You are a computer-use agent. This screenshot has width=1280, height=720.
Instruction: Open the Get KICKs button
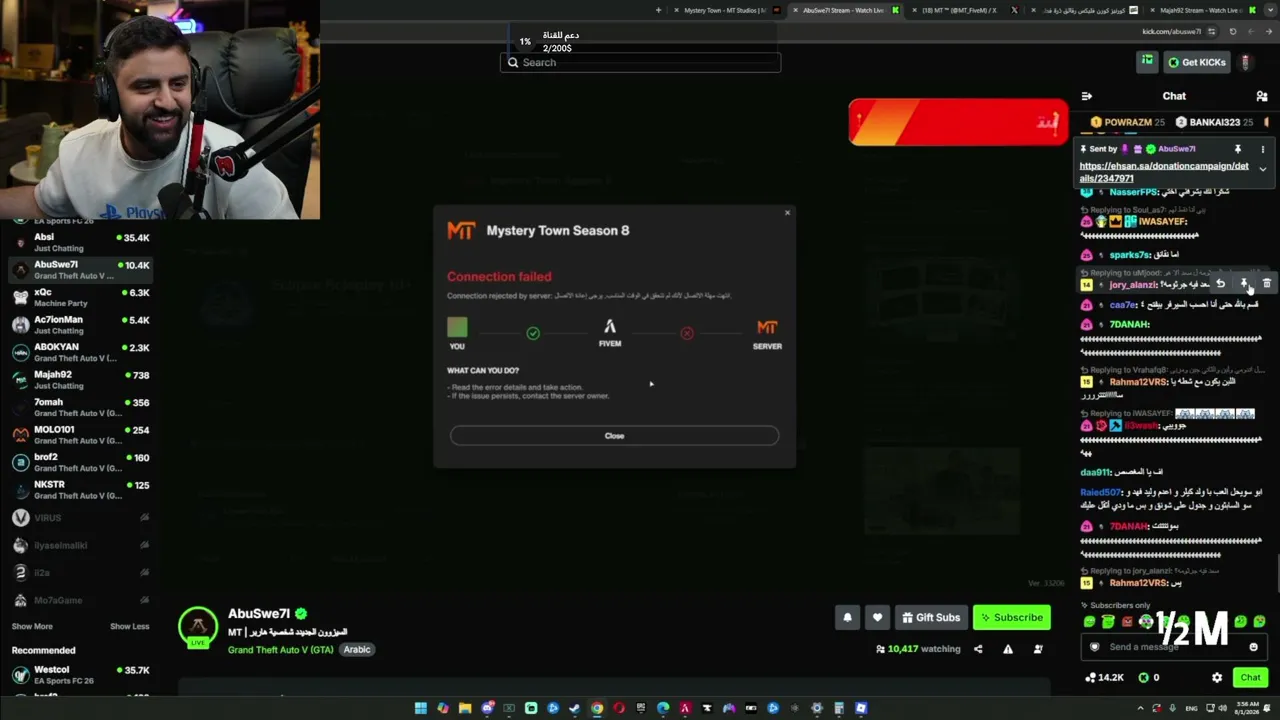point(1197,62)
